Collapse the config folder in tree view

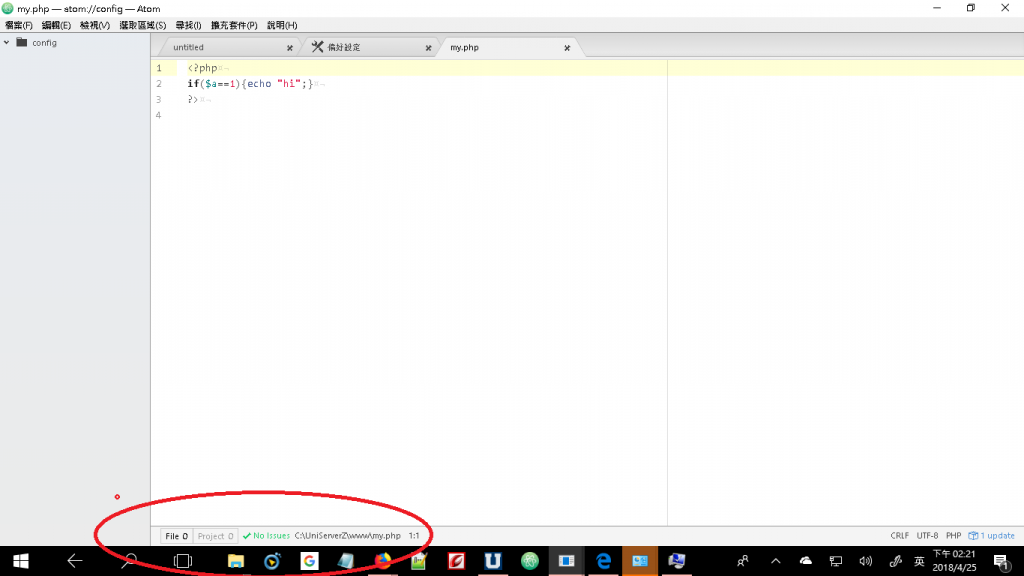7,42
